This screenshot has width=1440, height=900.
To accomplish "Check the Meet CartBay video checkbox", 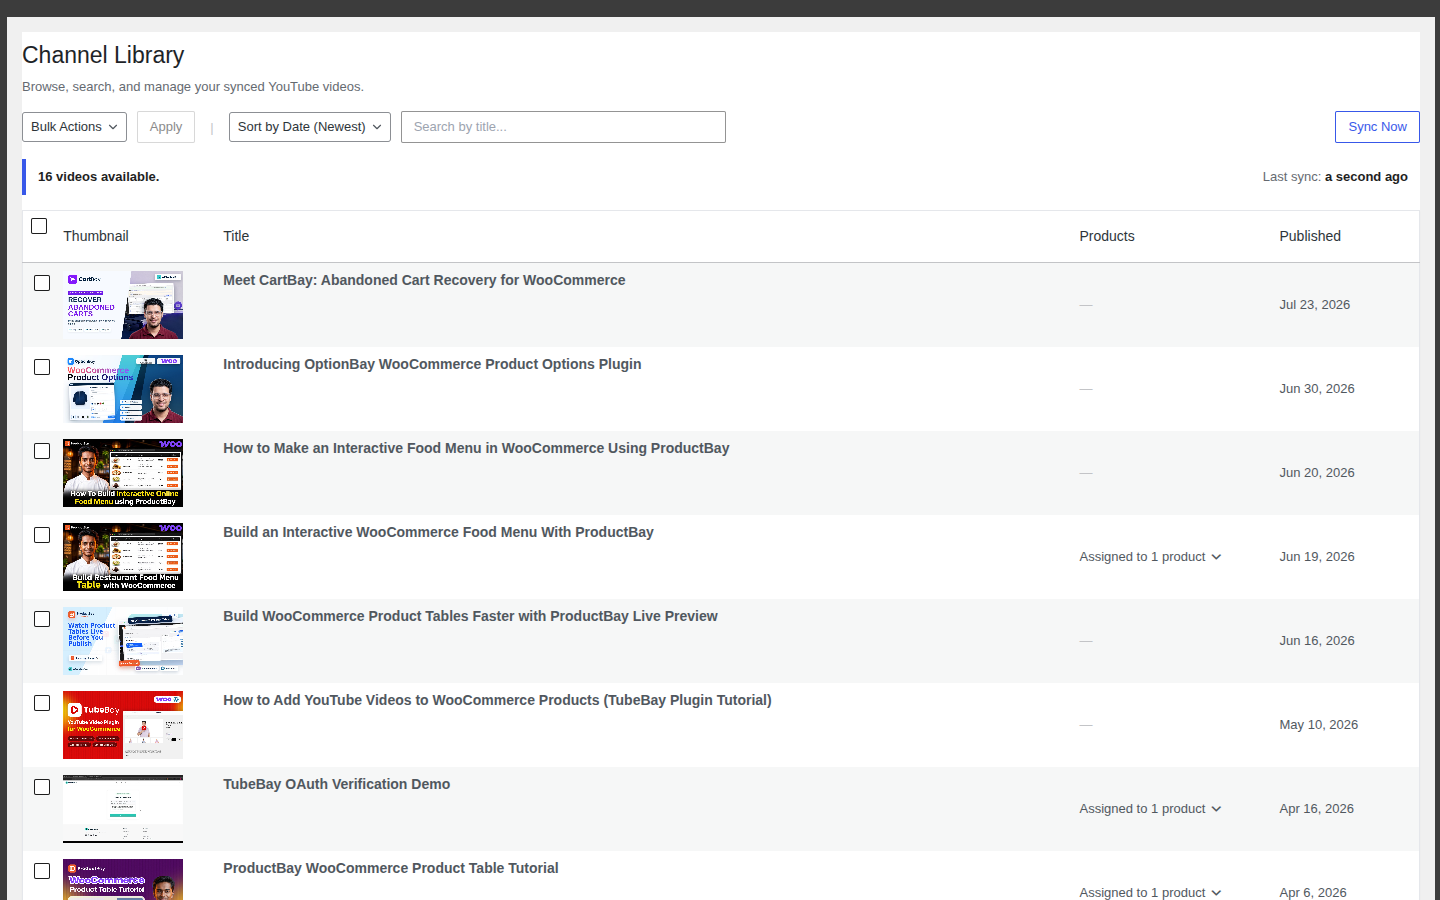I will [42, 283].
